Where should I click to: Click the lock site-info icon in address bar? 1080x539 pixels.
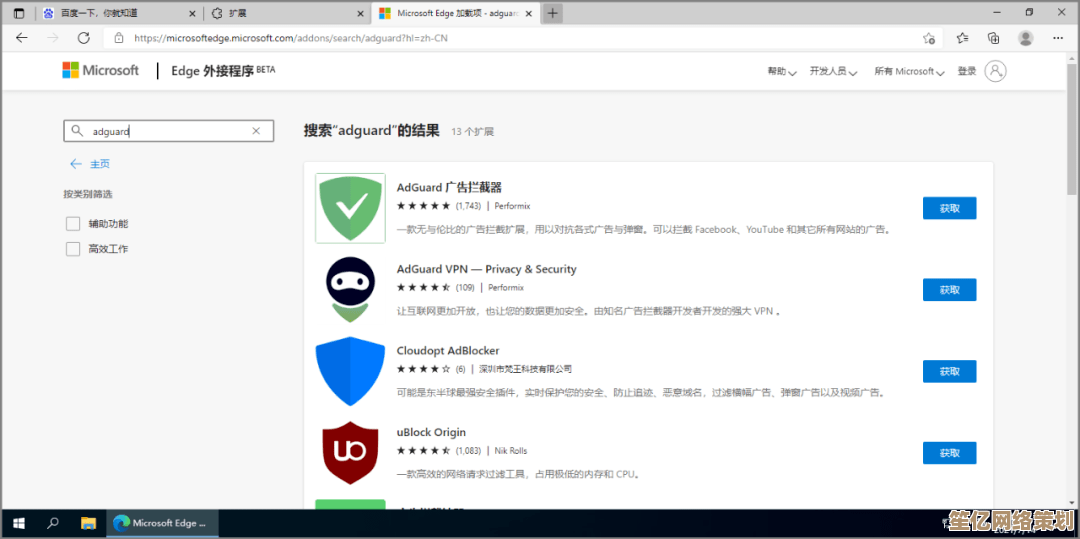tap(119, 38)
